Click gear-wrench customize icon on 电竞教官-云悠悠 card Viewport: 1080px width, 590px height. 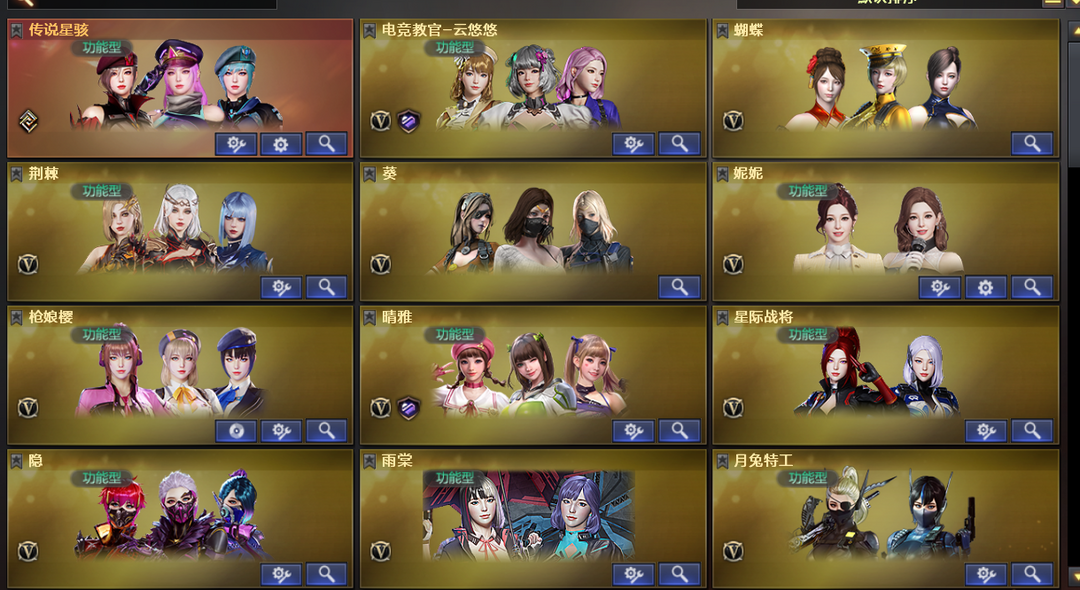633,144
